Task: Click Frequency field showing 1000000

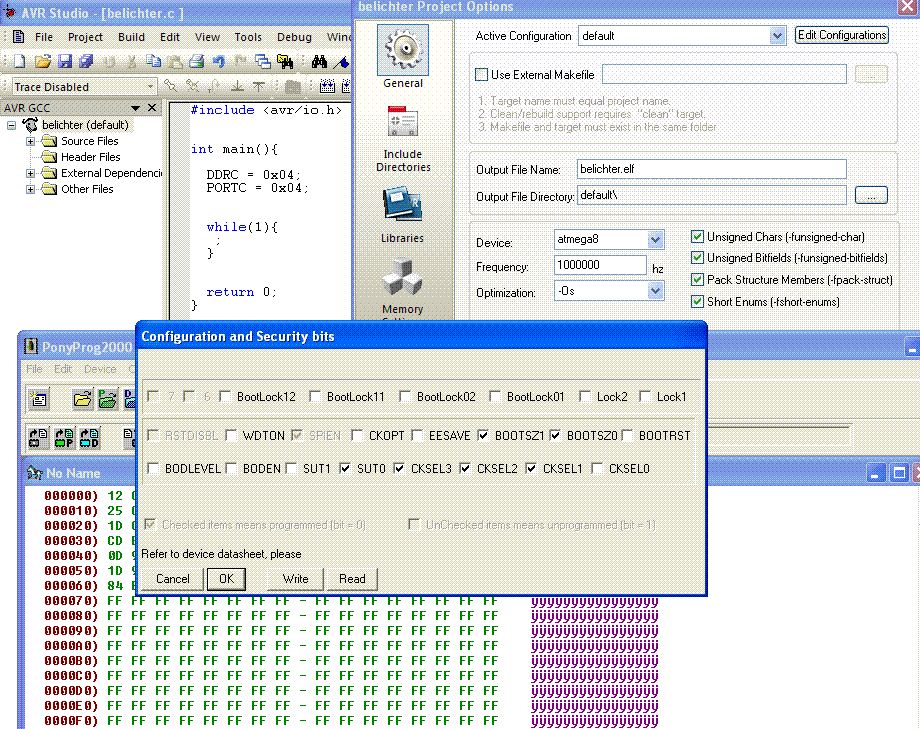Action: pos(600,265)
